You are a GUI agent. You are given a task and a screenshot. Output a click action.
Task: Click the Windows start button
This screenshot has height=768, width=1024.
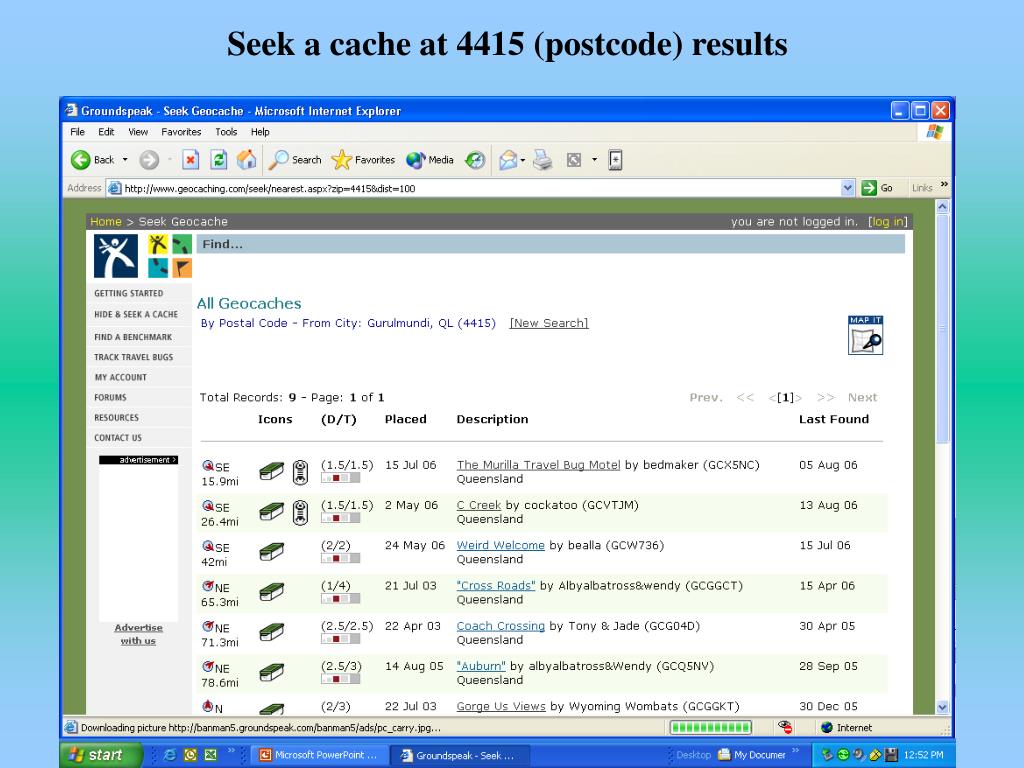(101, 755)
